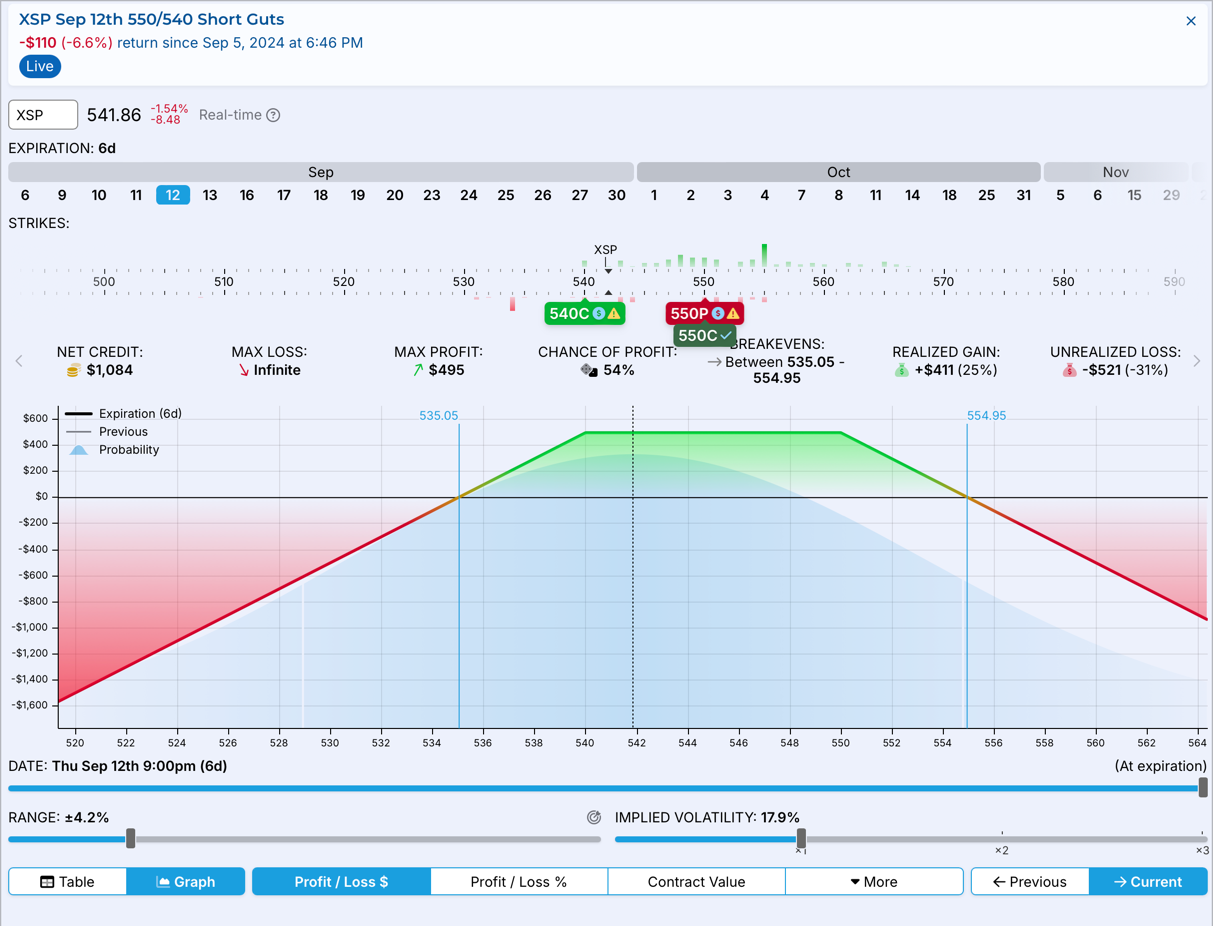Click the date slider handle at expiration
Viewport: 1213px width, 926px height.
click(1203, 788)
